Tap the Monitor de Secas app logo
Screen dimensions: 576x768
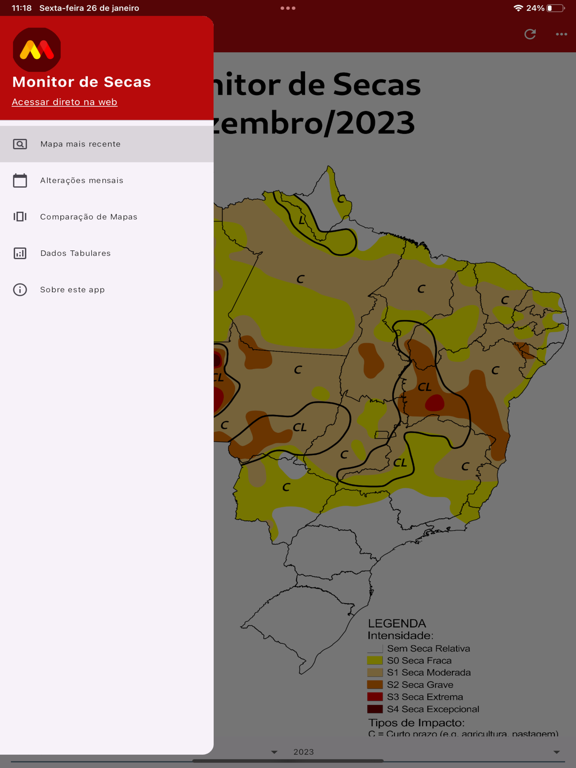pos(37,49)
